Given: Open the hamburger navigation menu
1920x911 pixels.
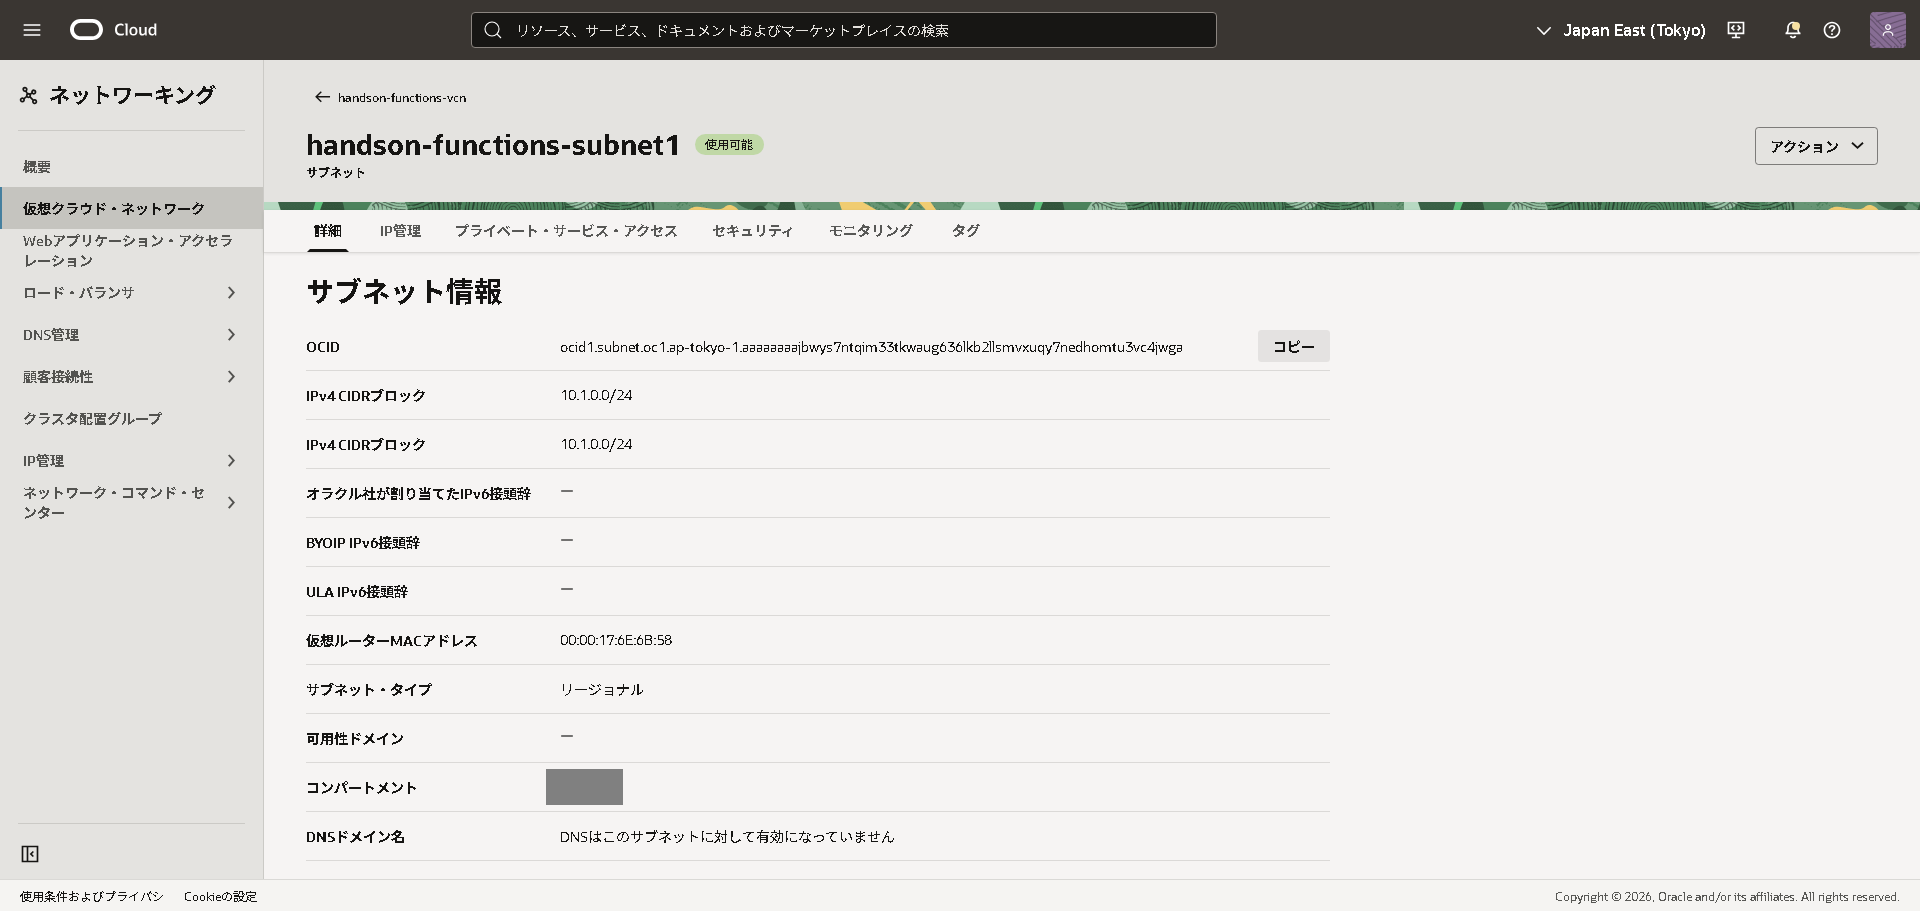Looking at the screenshot, I should coord(32,30).
